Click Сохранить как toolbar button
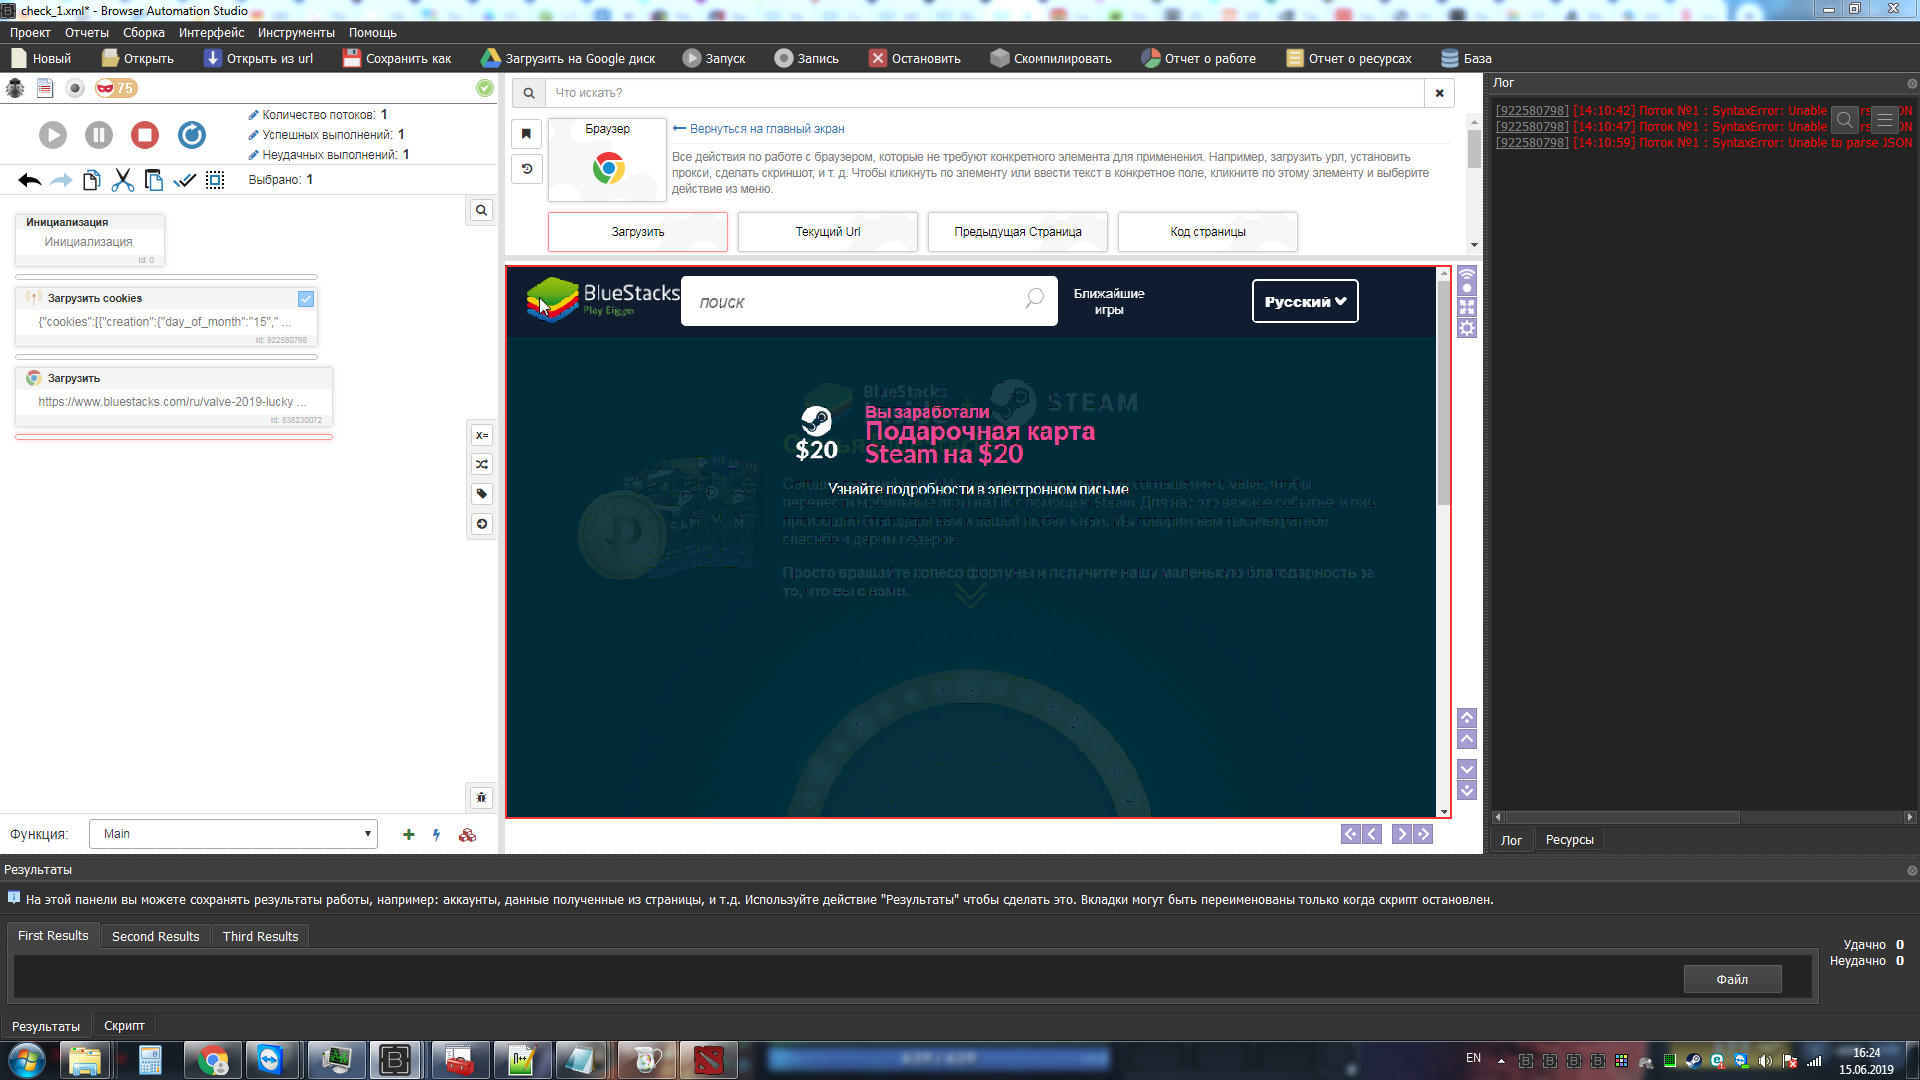The height and width of the screenshot is (1080, 1920). click(x=397, y=58)
